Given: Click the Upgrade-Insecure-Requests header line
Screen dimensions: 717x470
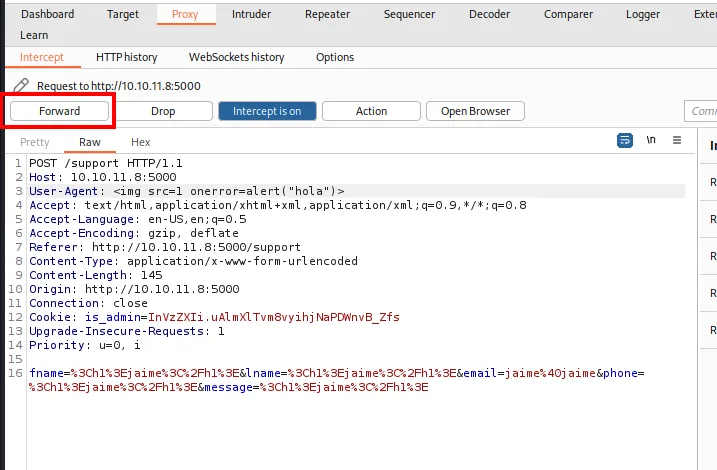Looking at the screenshot, I should click(127, 331).
